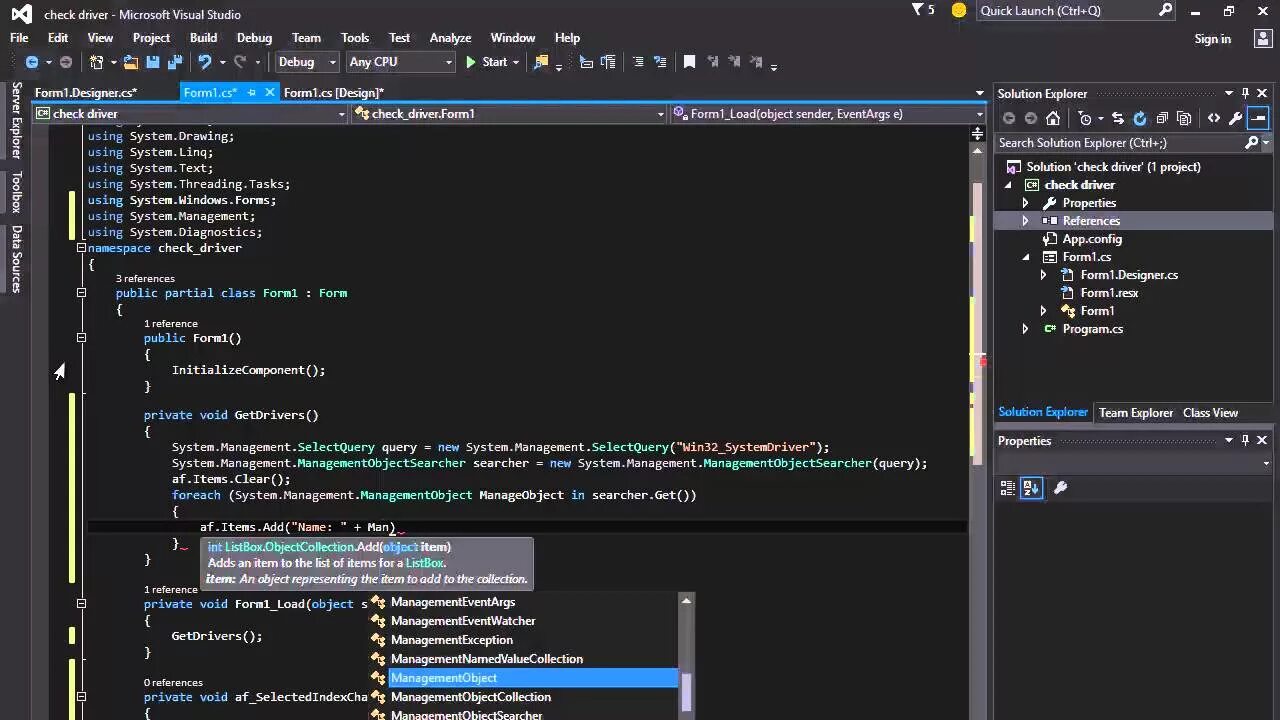The image size is (1280, 720).
Task: Refresh the Solution Explorer tree
Action: pos(1140,118)
